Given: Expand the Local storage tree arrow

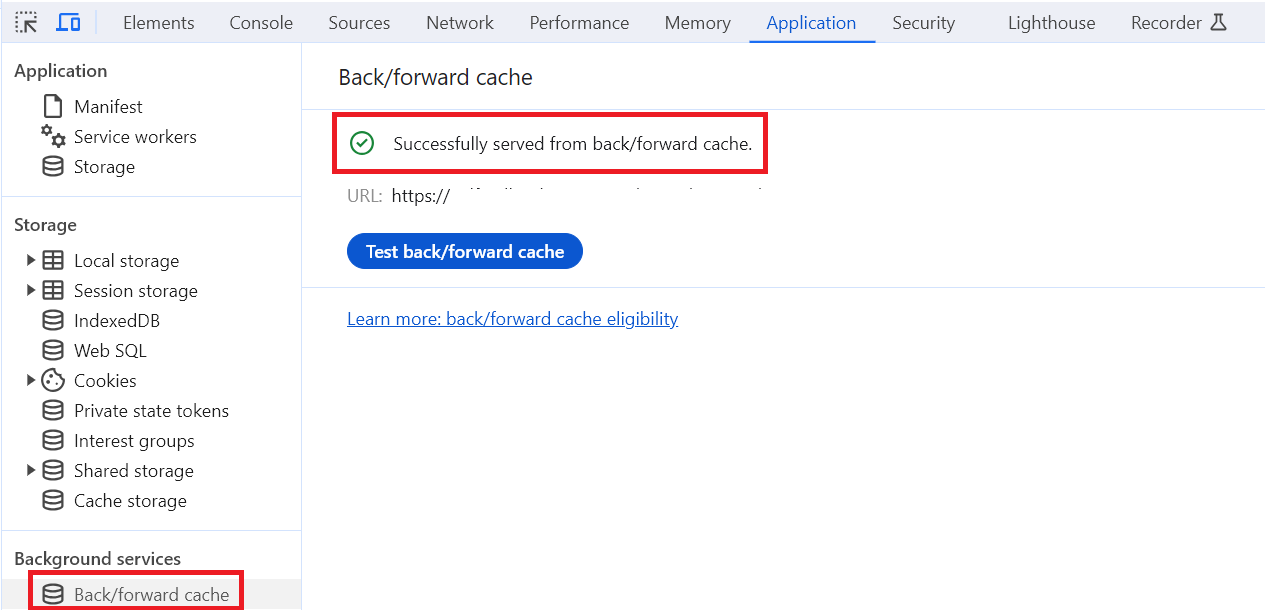Looking at the screenshot, I should pos(31,261).
